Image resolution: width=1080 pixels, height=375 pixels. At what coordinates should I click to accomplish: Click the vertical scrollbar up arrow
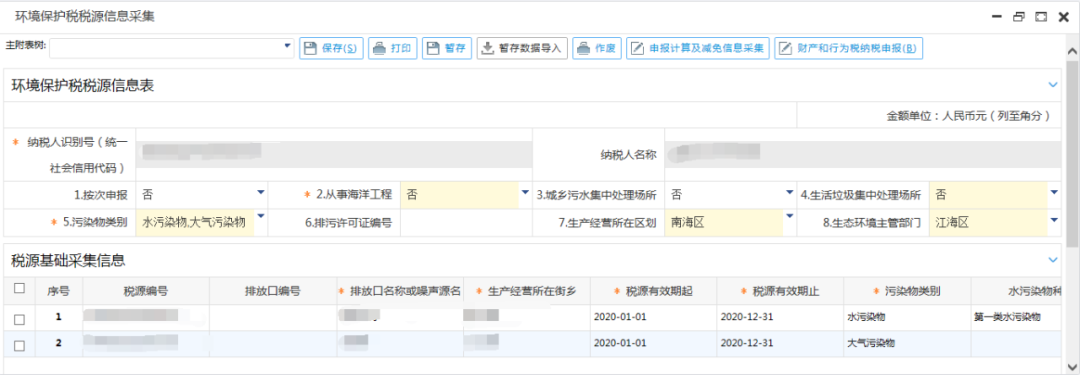click(1072, 52)
